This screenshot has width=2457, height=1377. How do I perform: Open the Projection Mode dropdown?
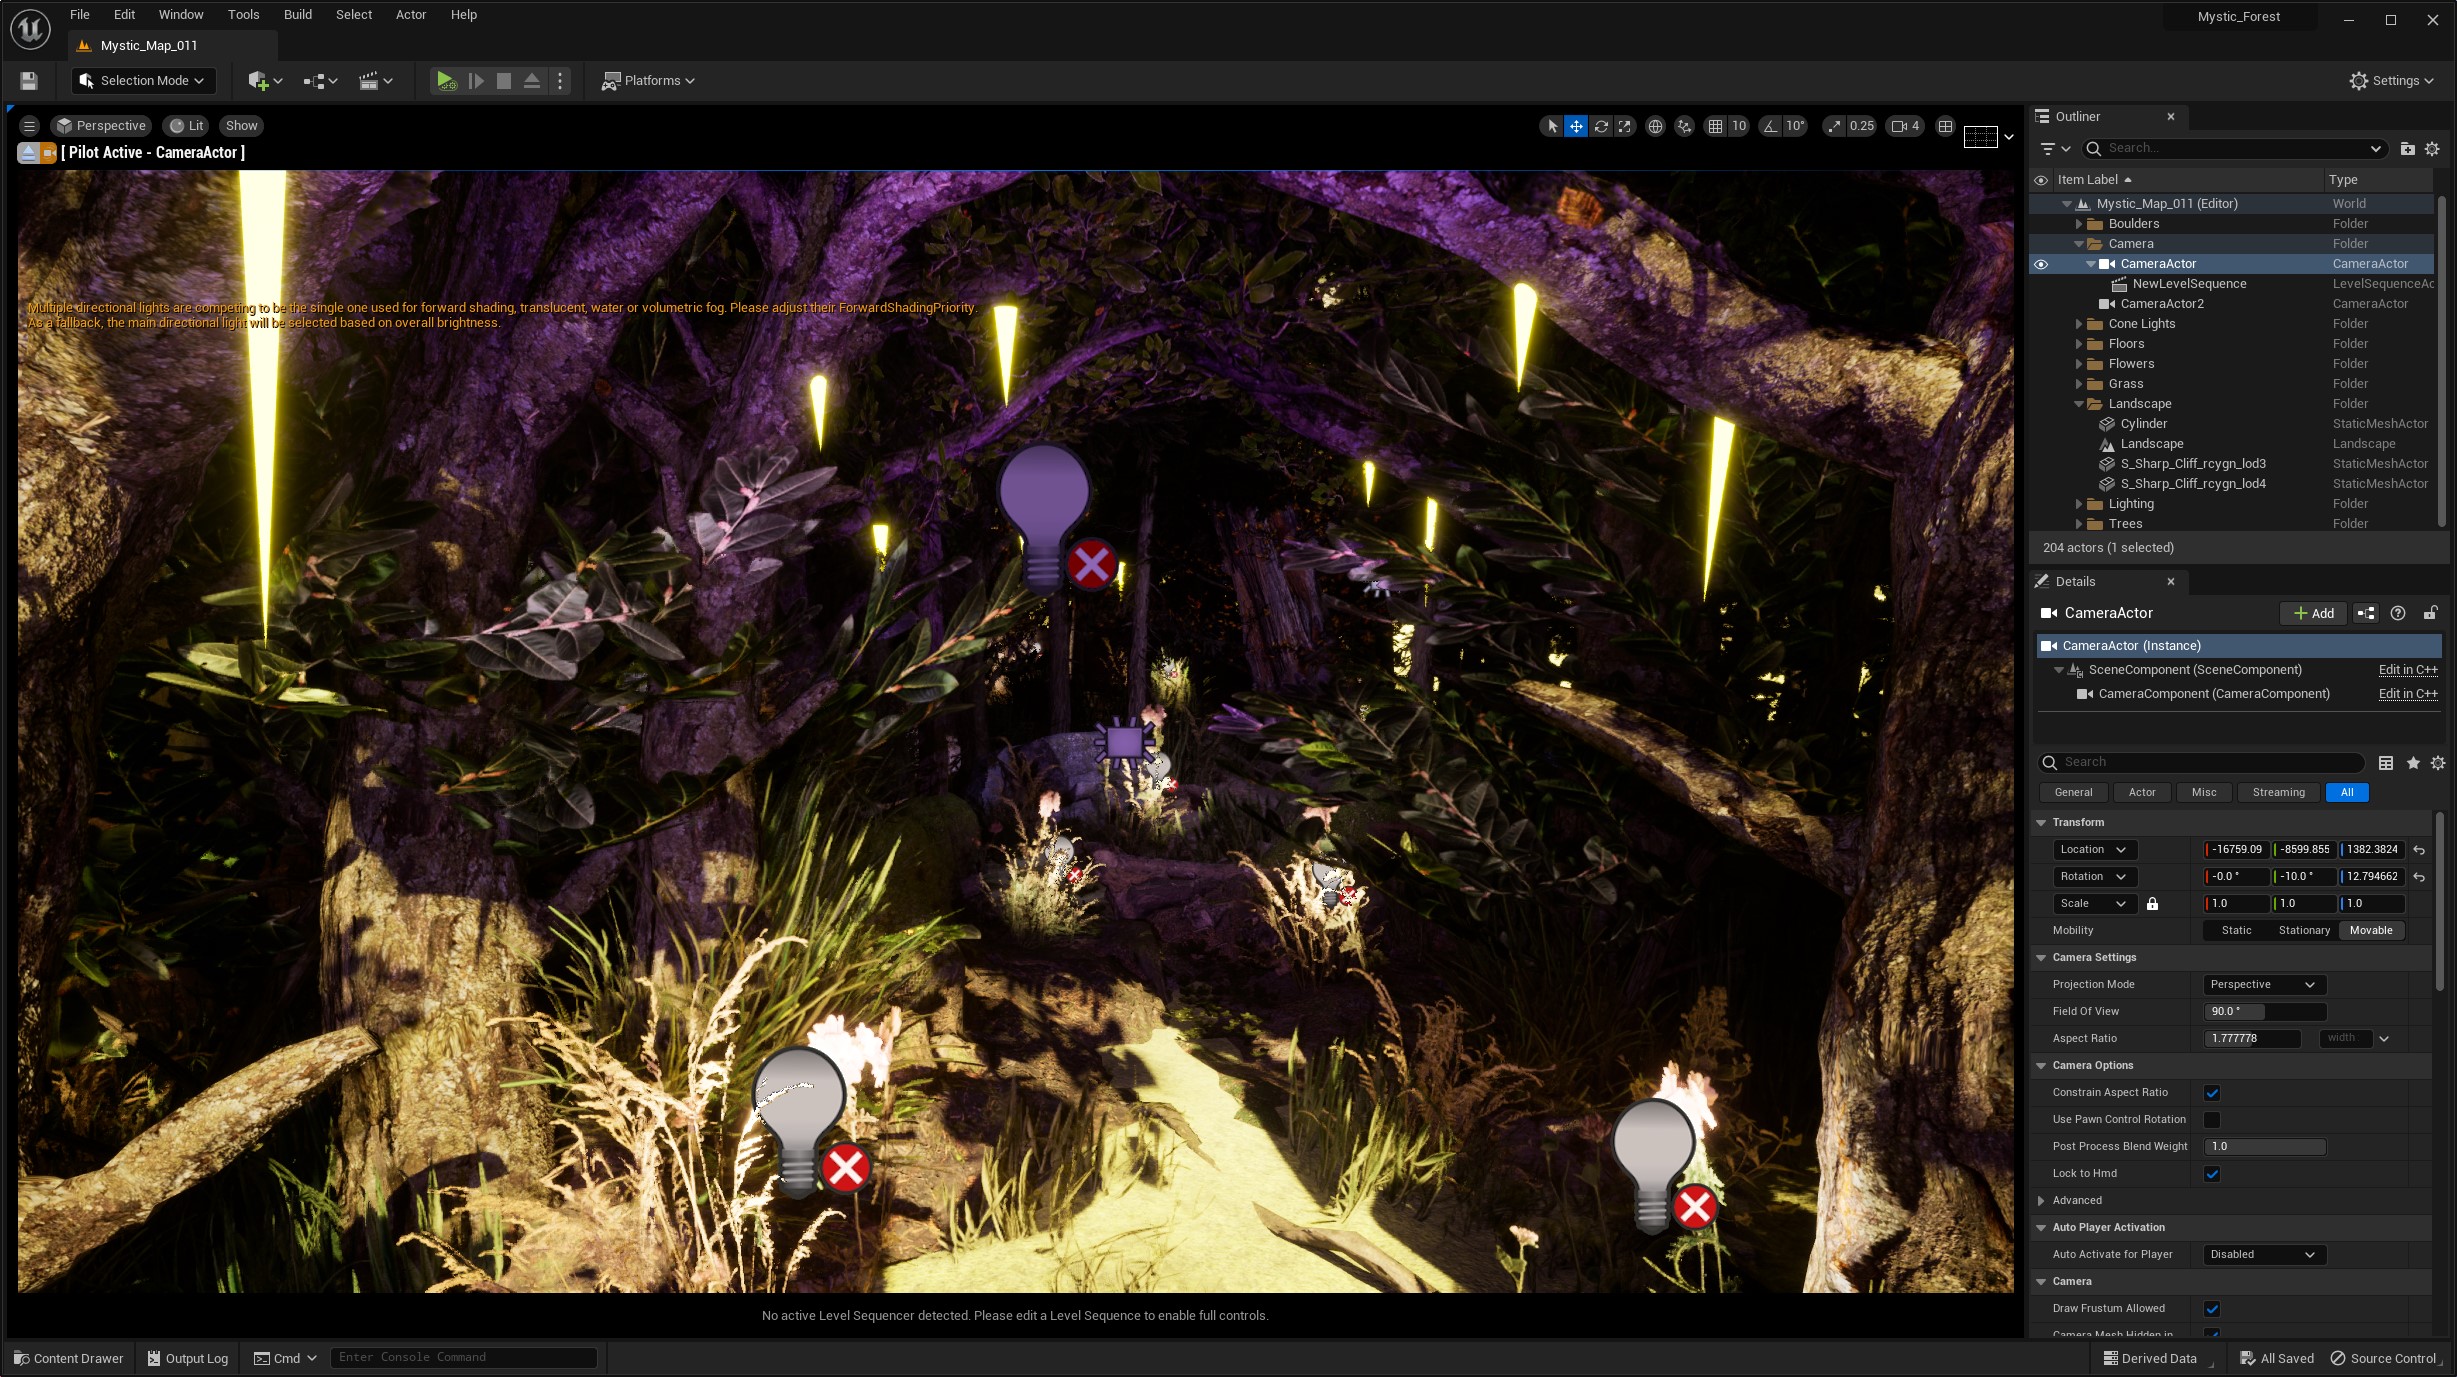(x=2263, y=985)
